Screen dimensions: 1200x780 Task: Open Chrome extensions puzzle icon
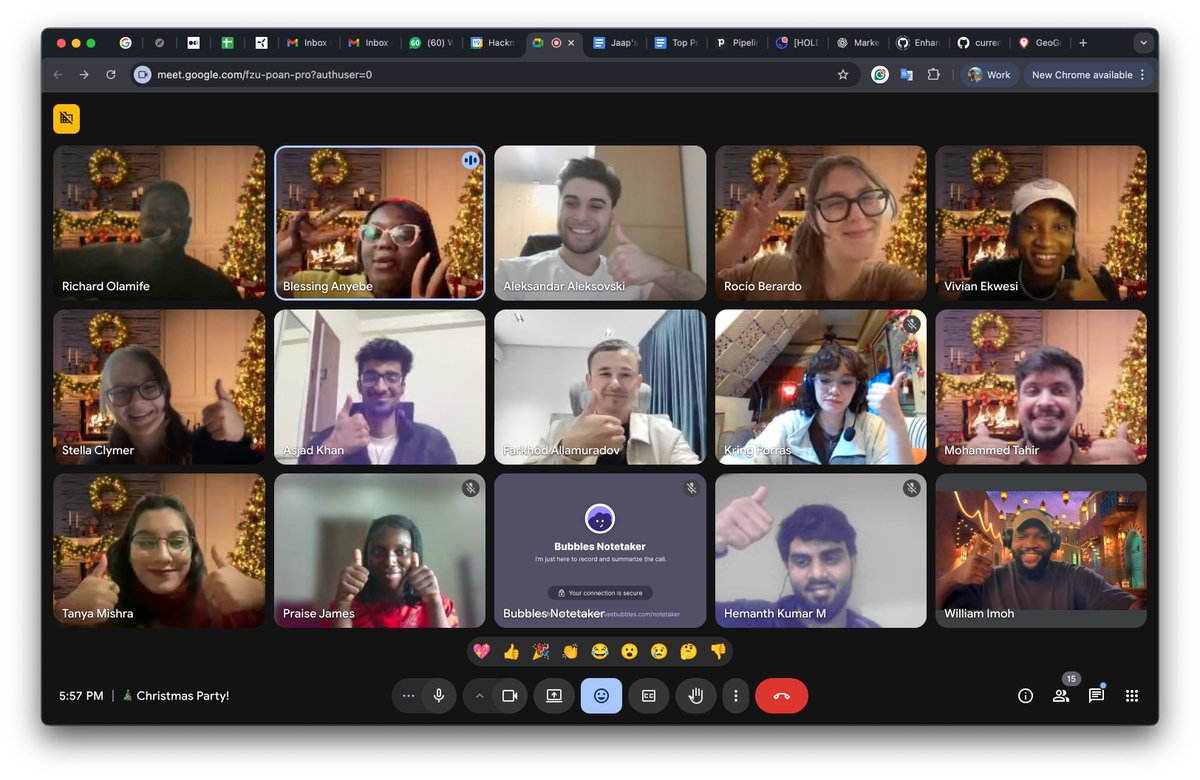click(x=933, y=74)
